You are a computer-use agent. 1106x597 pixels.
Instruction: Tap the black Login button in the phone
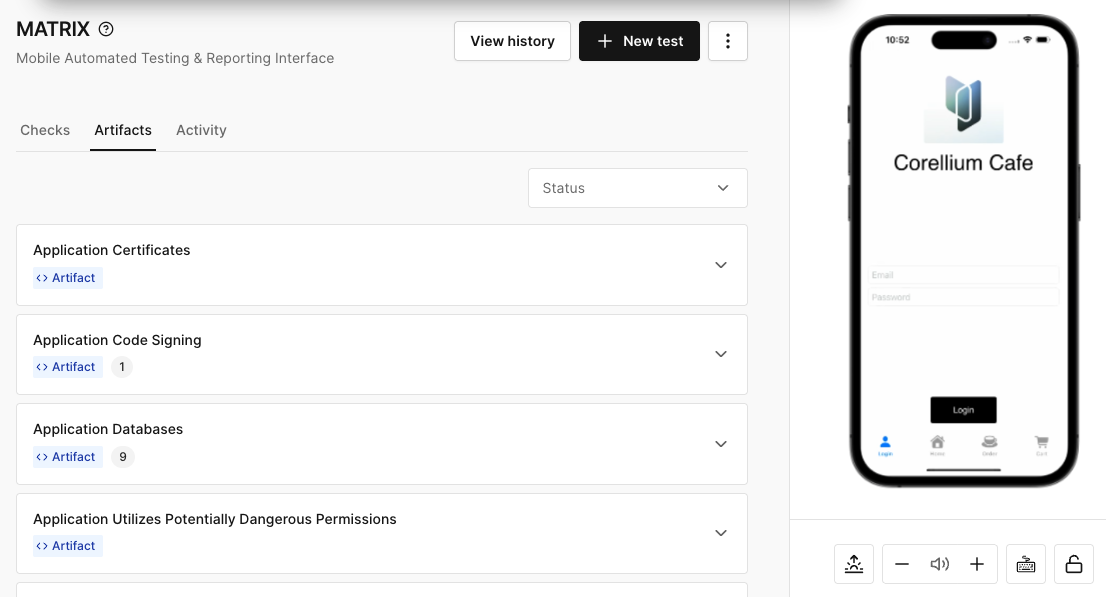click(x=964, y=410)
